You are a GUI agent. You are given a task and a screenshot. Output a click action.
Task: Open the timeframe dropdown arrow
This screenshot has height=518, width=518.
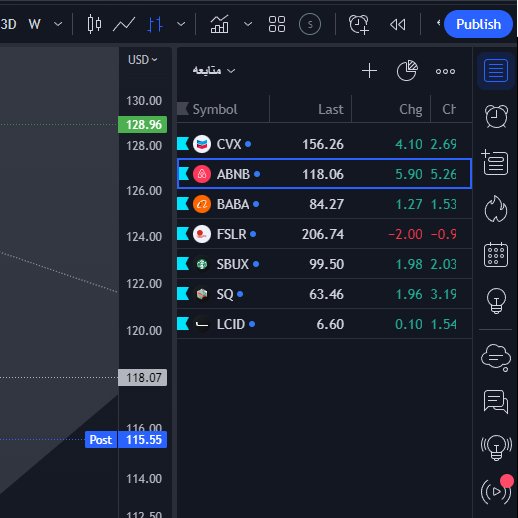58,24
